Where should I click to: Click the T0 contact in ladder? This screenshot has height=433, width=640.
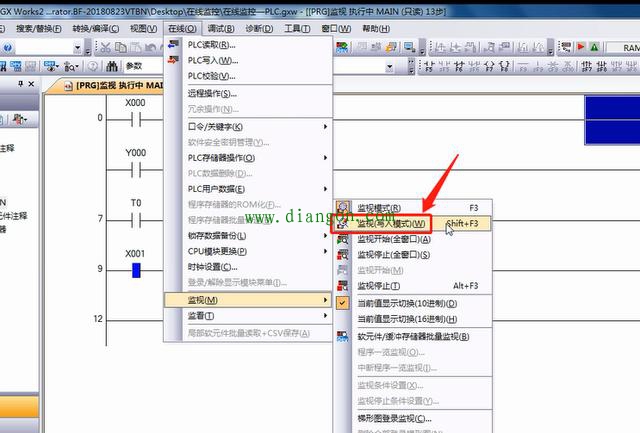point(136,220)
